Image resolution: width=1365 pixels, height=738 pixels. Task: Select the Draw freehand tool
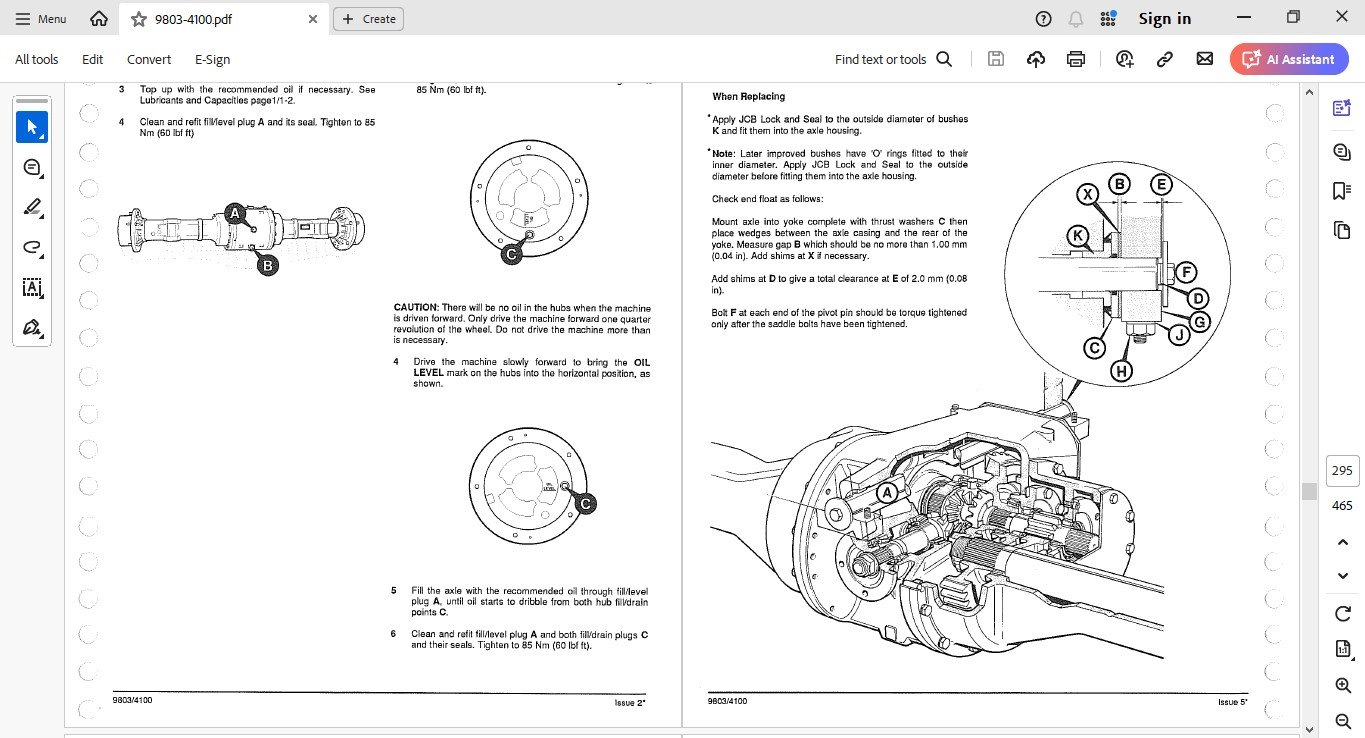coord(32,247)
